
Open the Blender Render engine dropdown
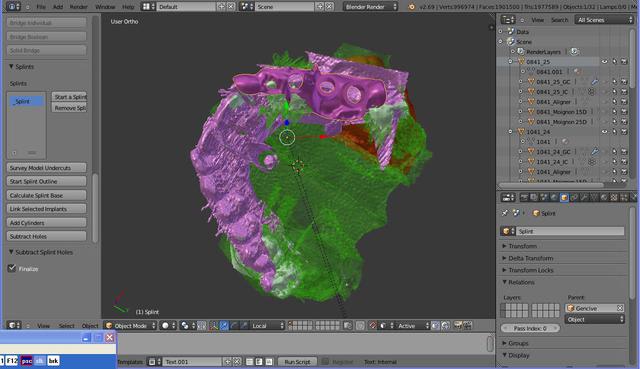[371, 7]
